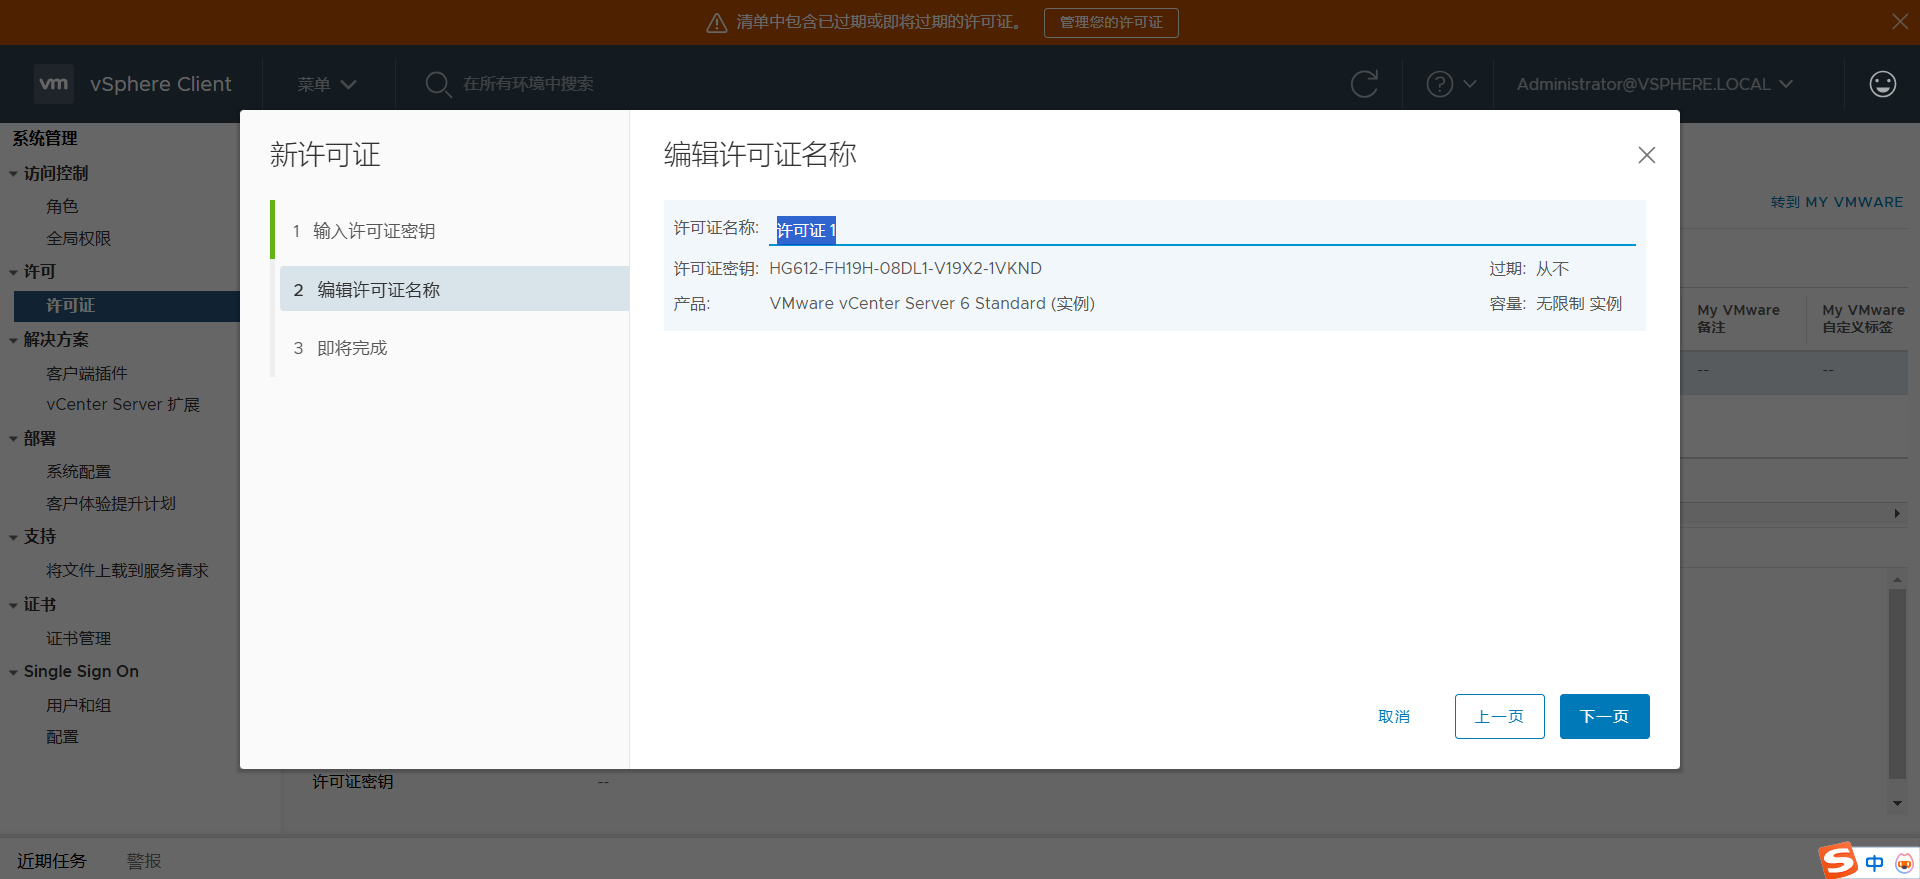The height and width of the screenshot is (879, 1920).
Task: Click the My VMware 自定义标签 column header
Action: point(1863,319)
